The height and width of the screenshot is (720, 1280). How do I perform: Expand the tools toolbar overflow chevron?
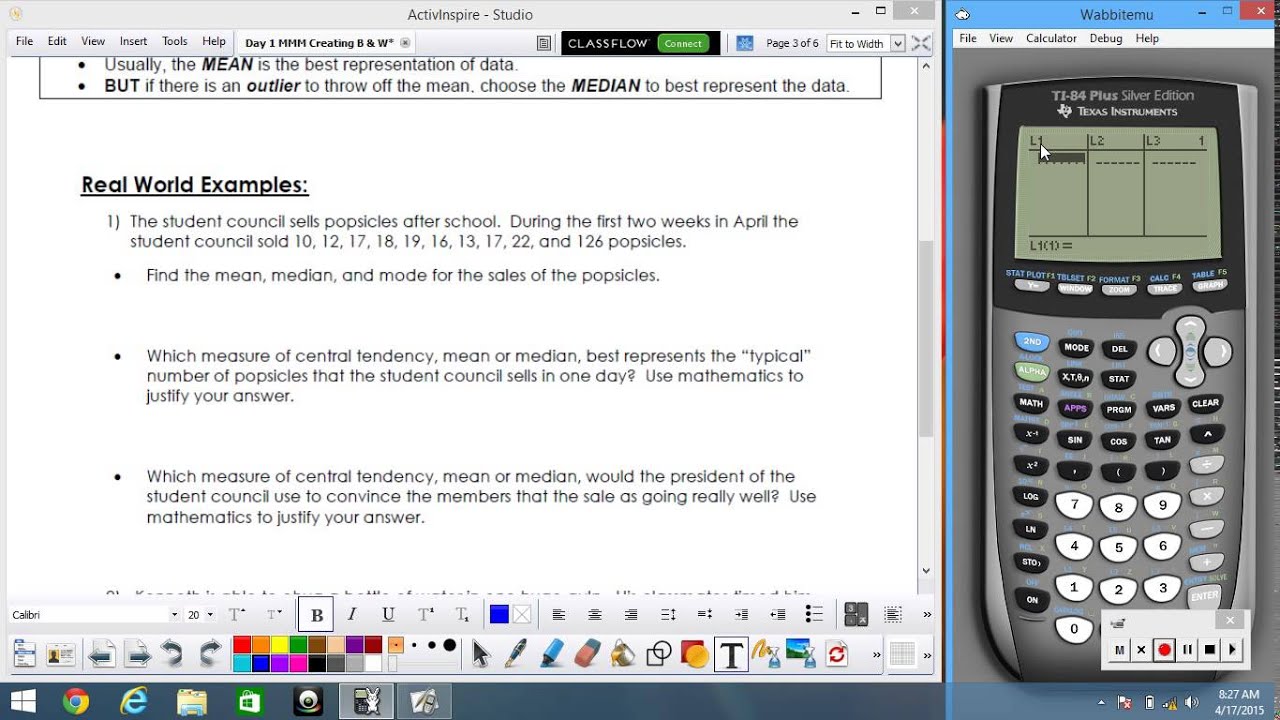click(877, 655)
